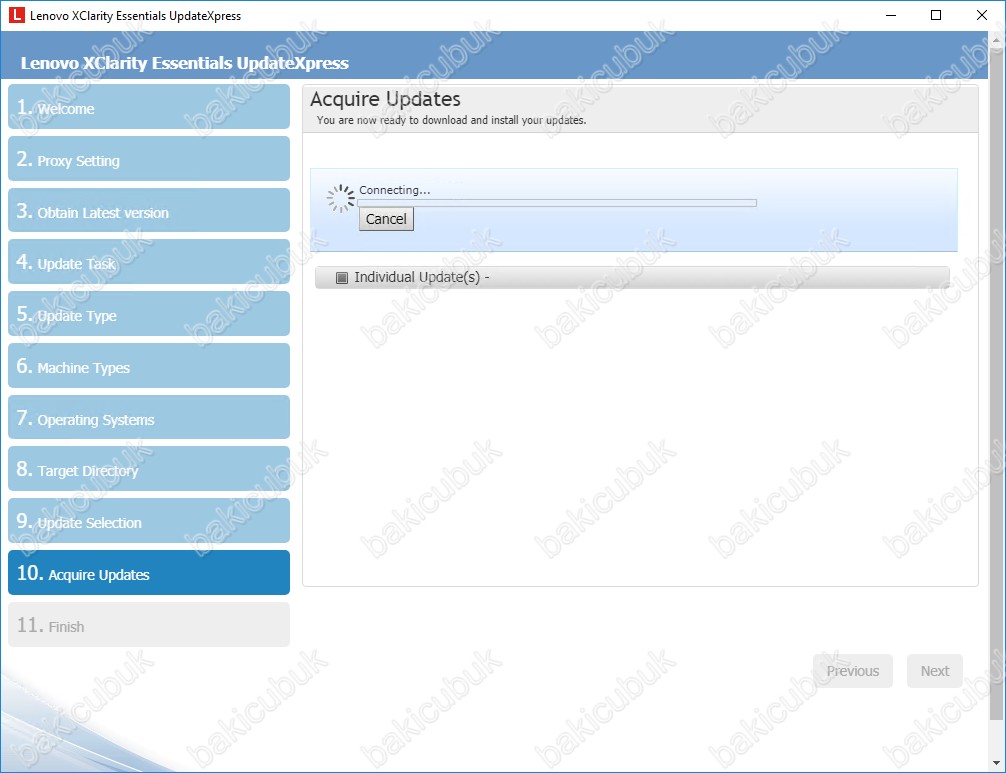Click the active step 10 Acquire Updates
This screenshot has height=773, width=1006.
tap(149, 573)
